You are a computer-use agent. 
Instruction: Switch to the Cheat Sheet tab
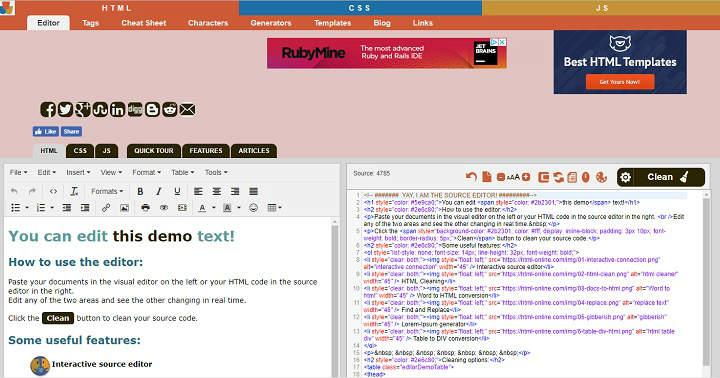(144, 23)
